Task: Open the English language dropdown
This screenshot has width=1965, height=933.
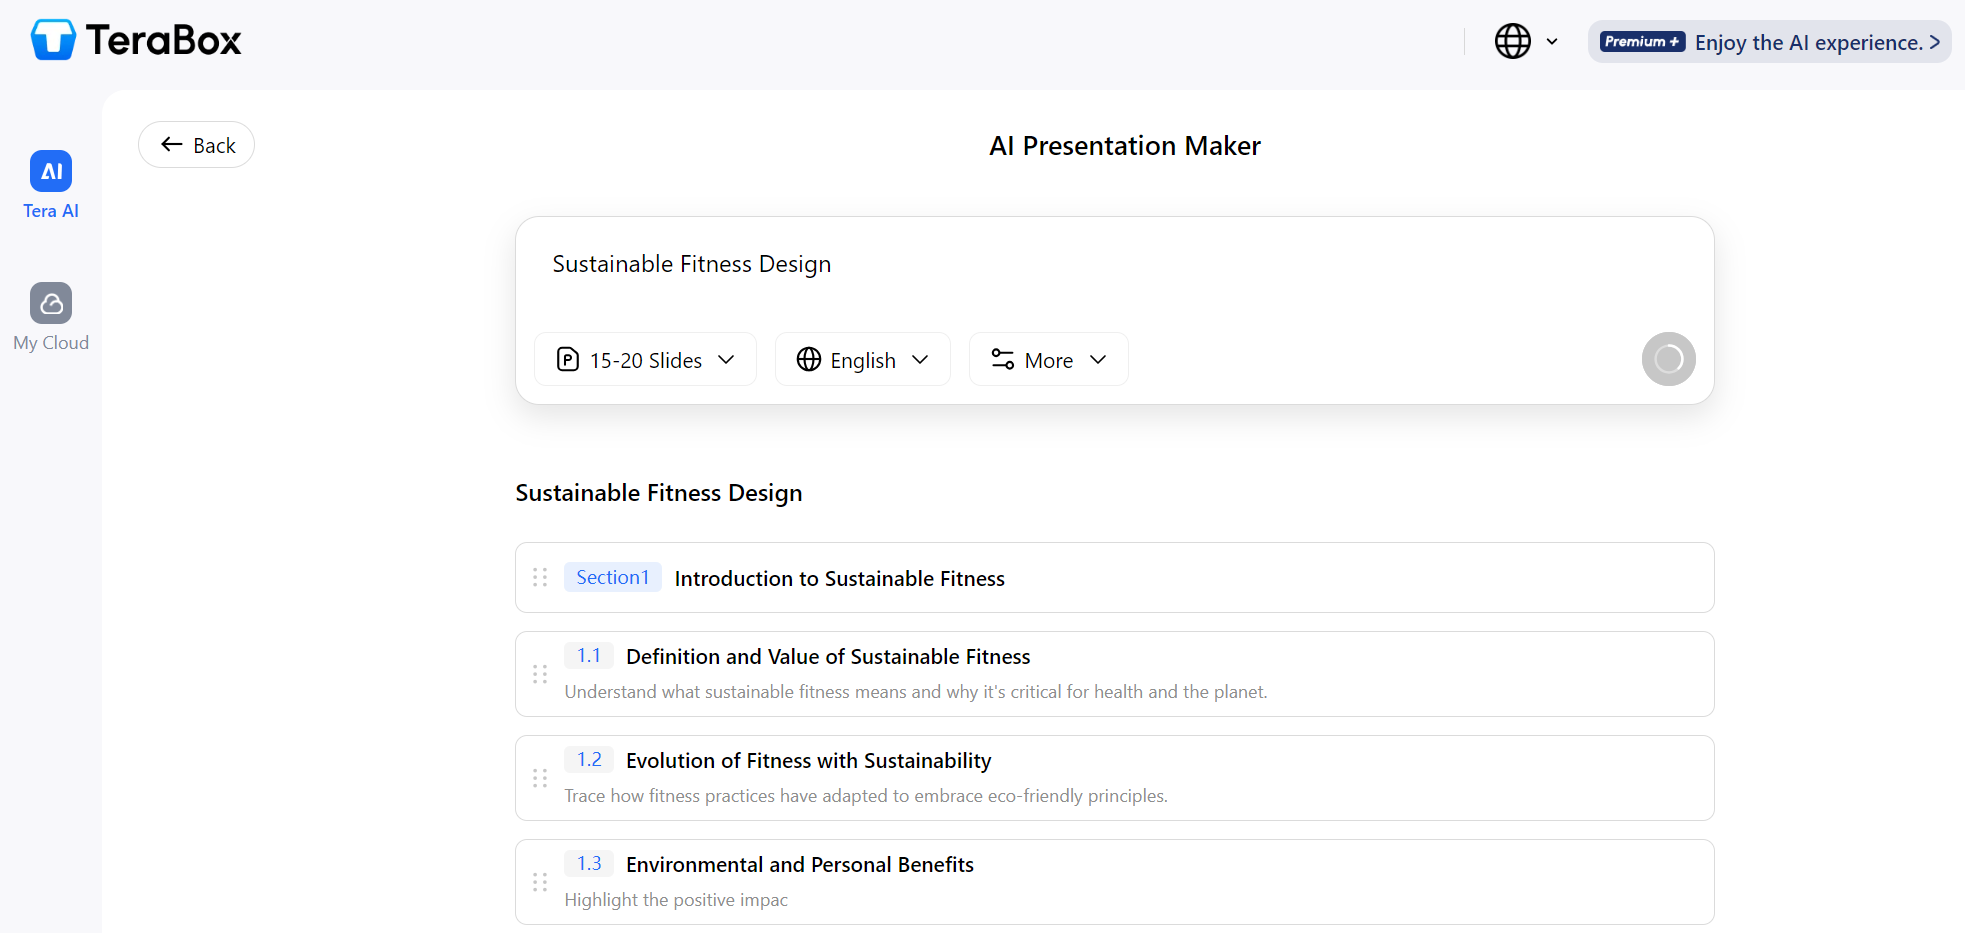Action: (x=862, y=359)
